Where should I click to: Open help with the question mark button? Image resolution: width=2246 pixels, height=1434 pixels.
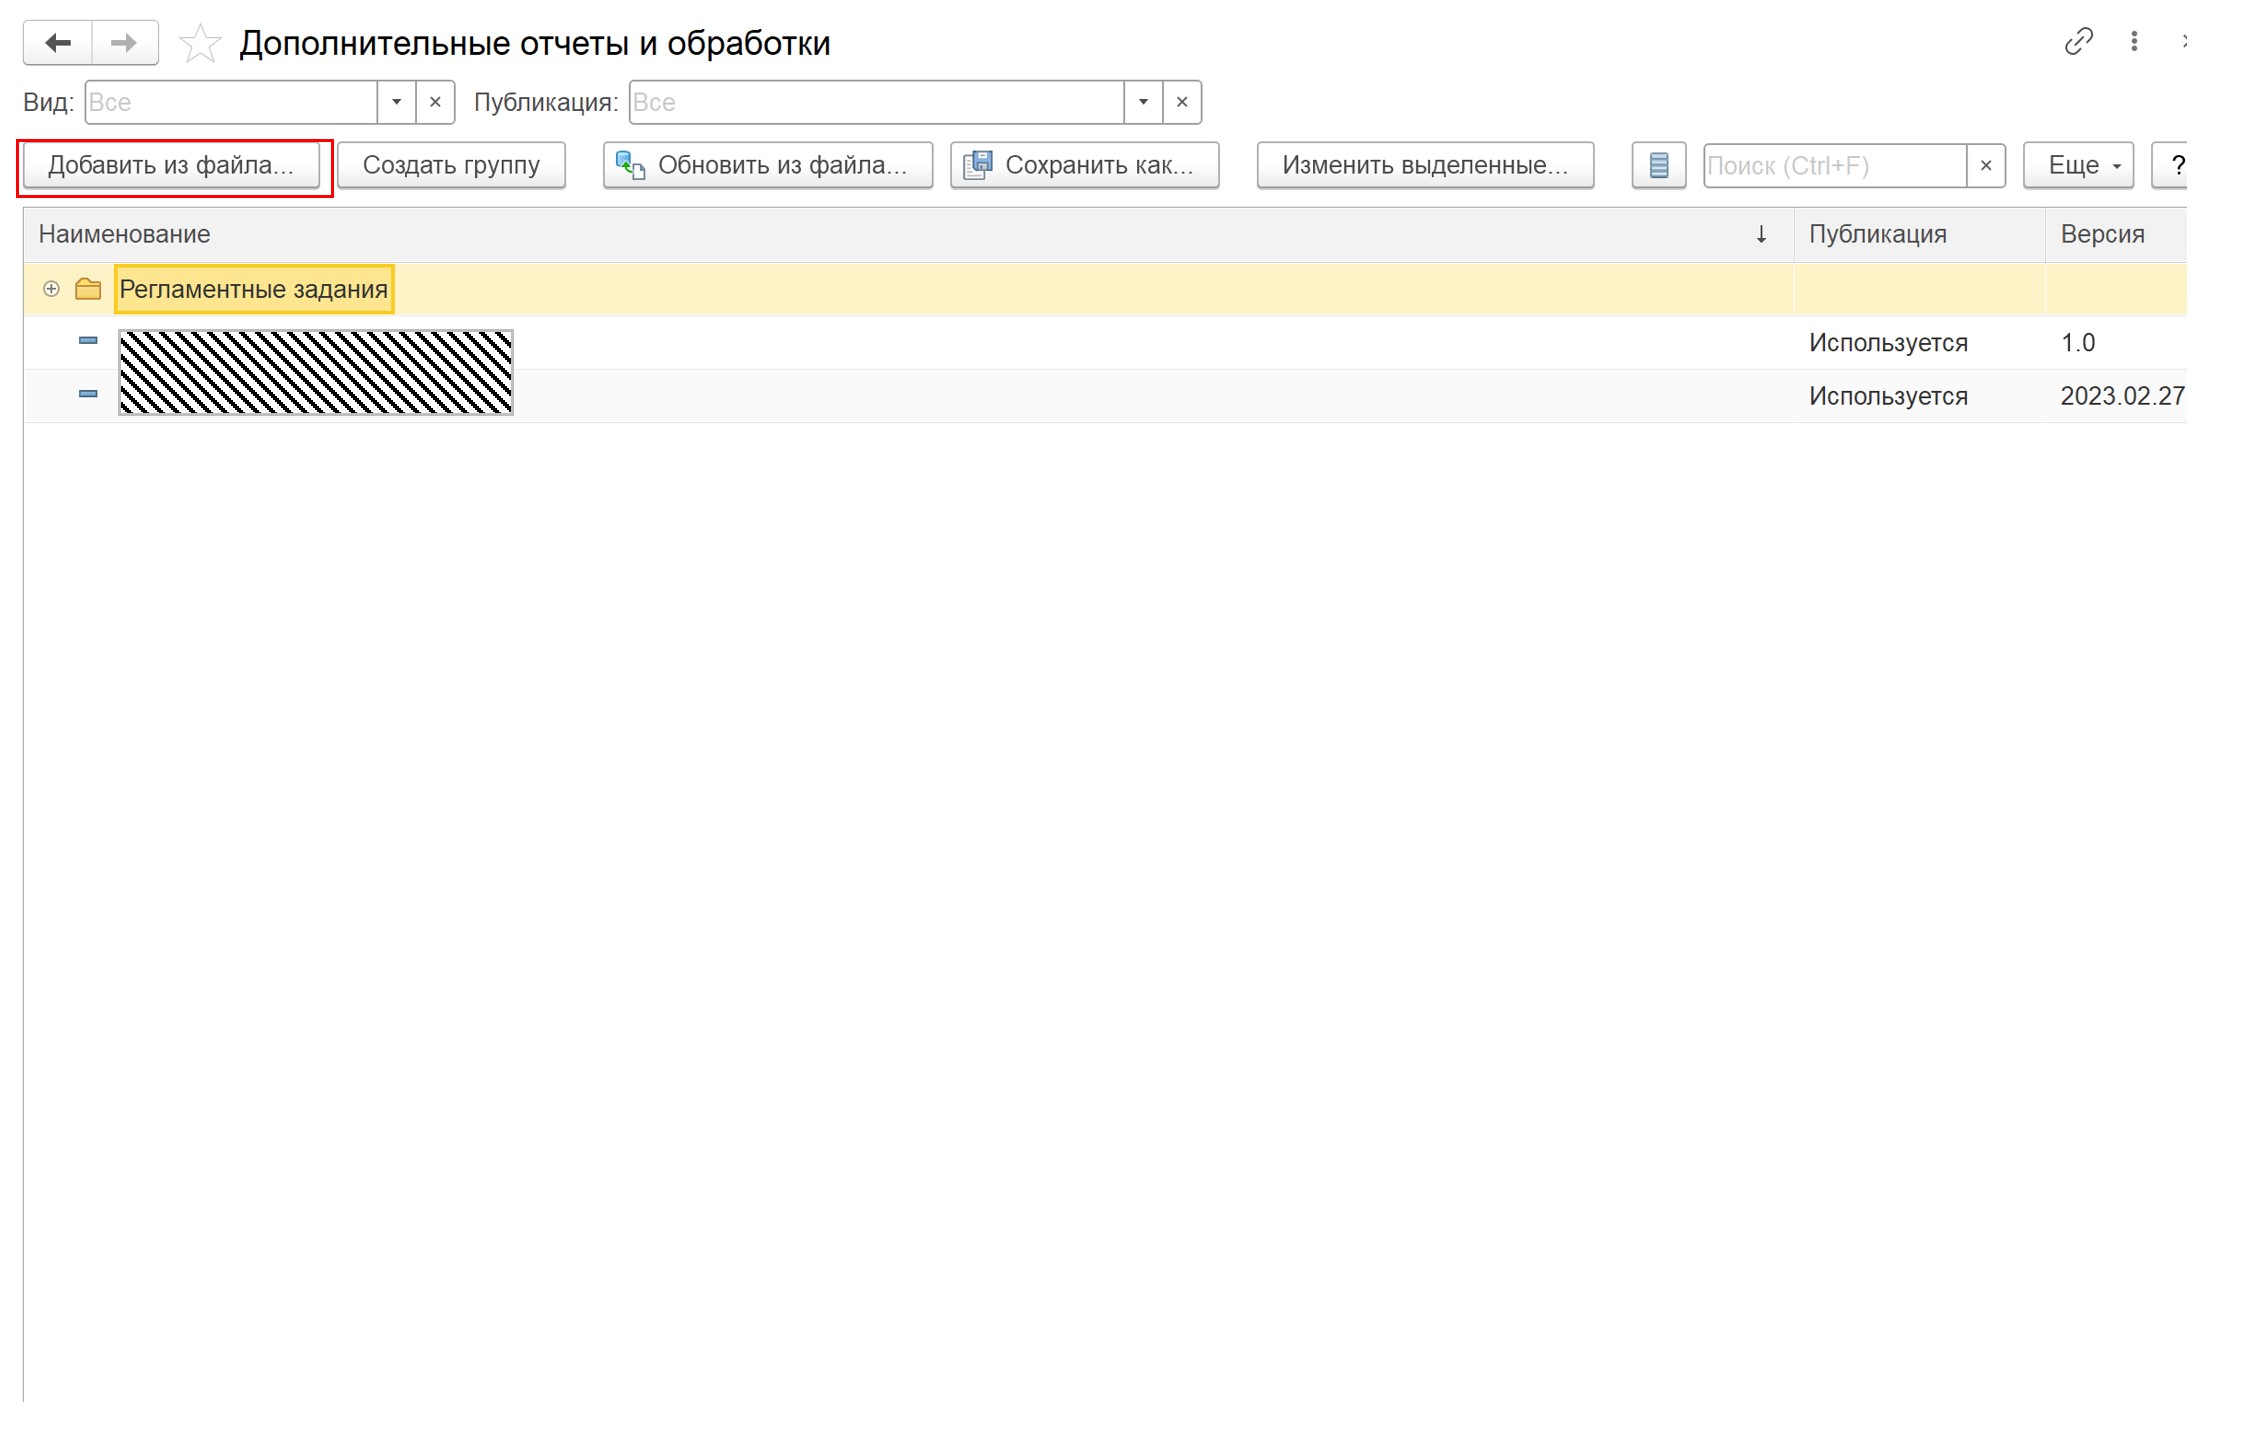coord(2174,165)
